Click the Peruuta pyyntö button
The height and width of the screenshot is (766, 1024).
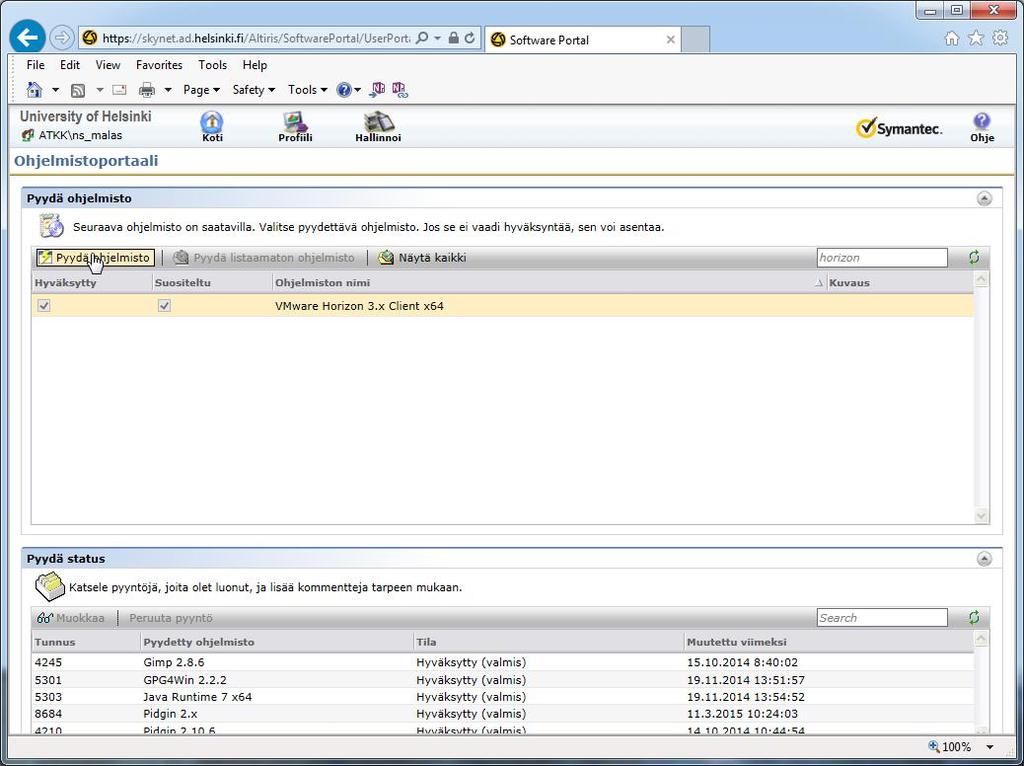(x=171, y=618)
